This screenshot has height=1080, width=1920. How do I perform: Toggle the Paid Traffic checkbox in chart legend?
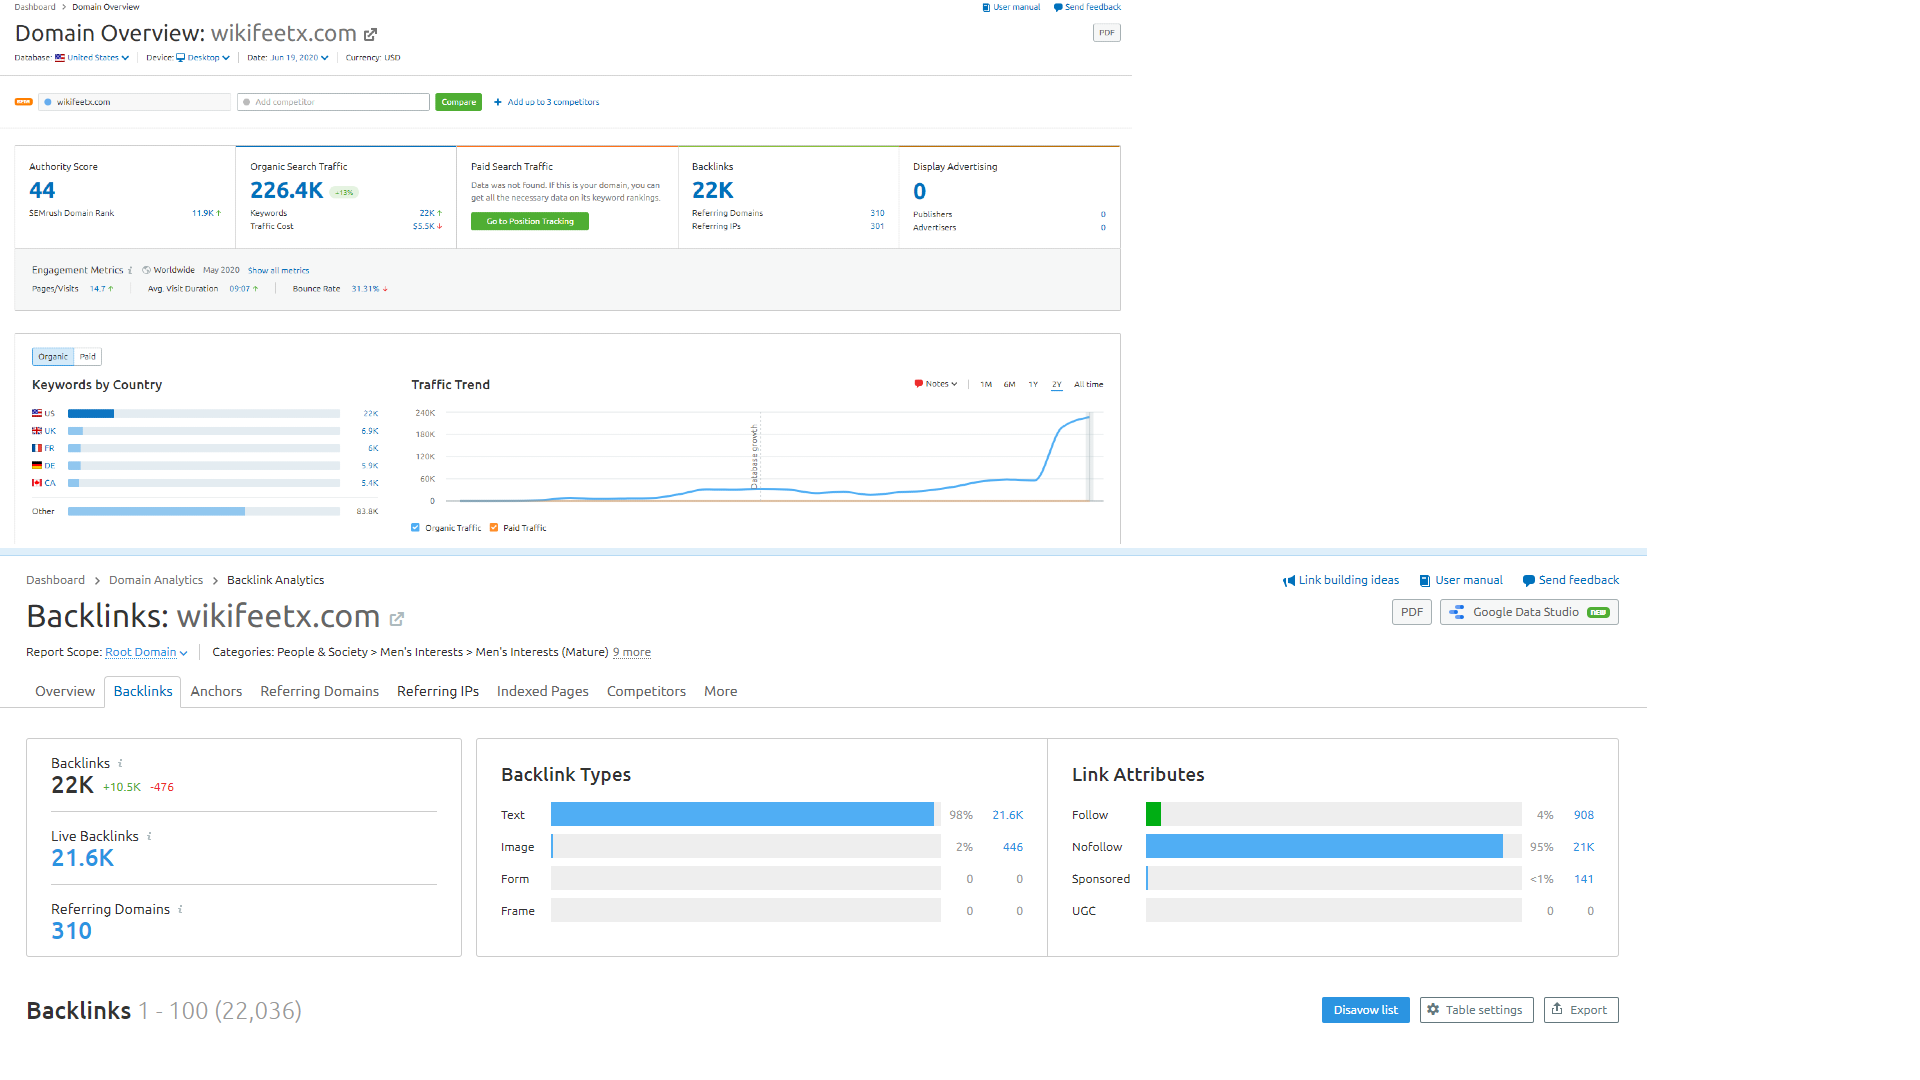(x=494, y=528)
